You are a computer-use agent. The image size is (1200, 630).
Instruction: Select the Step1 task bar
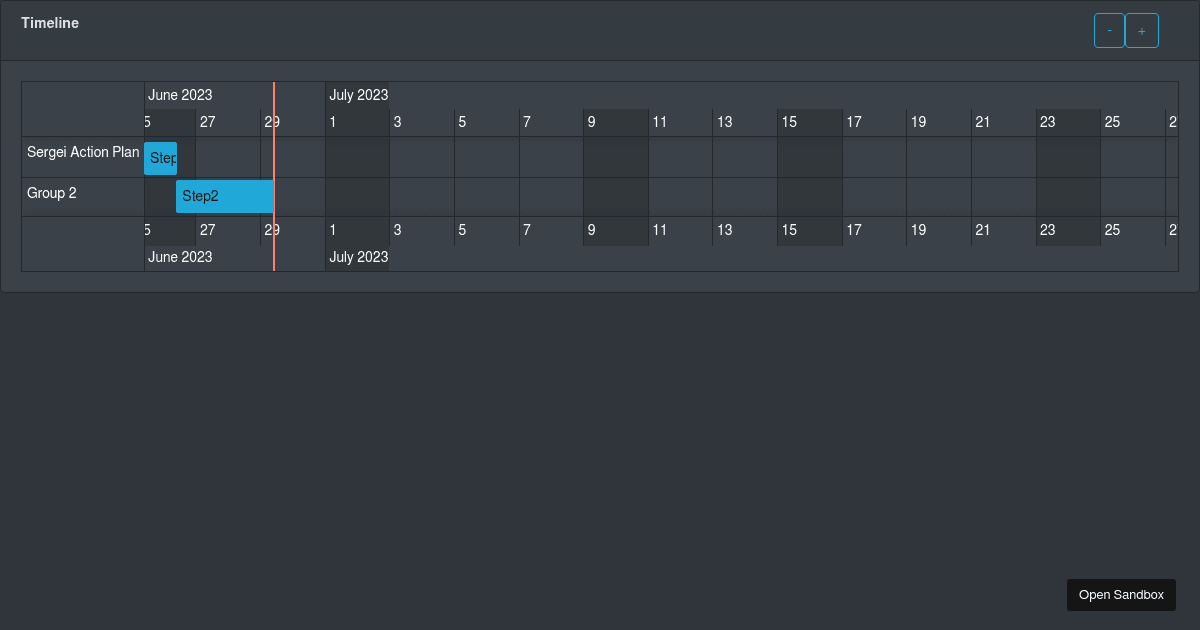pos(160,157)
